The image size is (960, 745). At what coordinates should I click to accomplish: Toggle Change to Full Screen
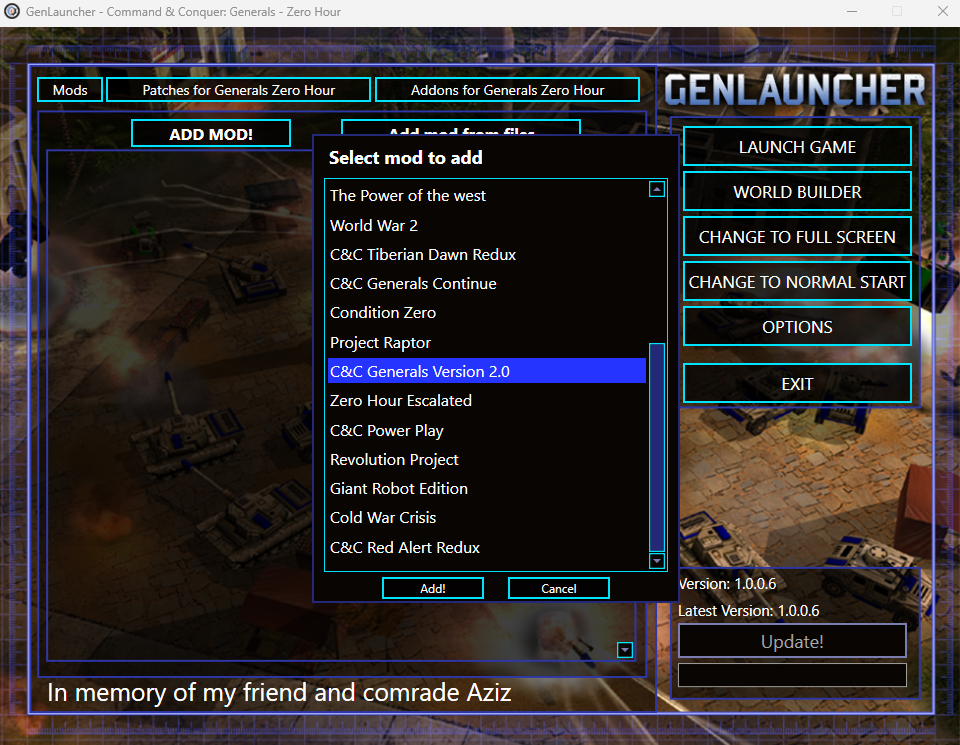tap(797, 236)
